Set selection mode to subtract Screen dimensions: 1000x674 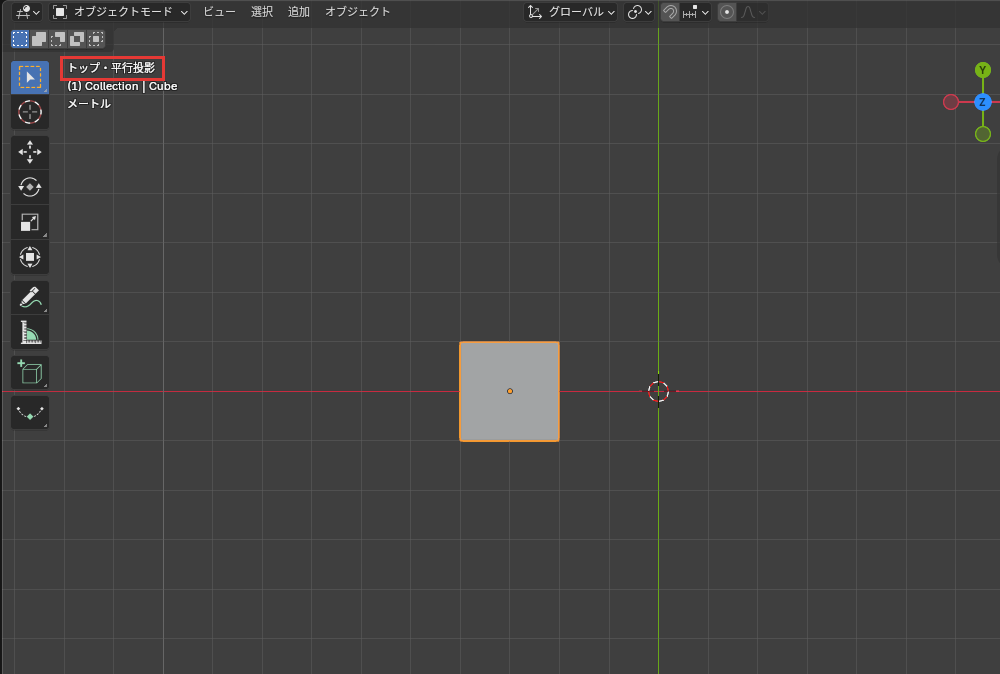coord(58,39)
